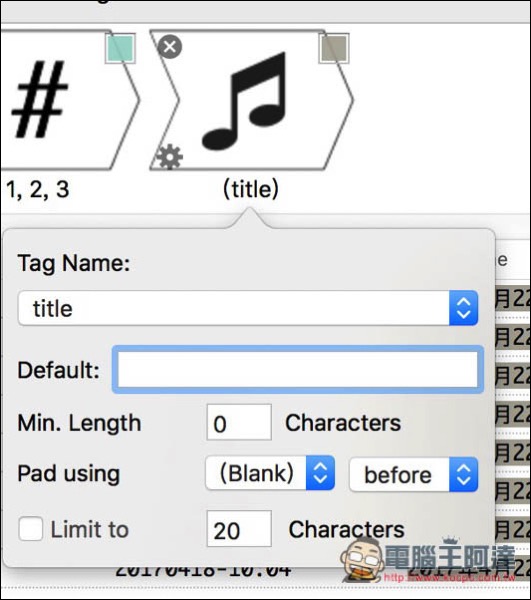Click the Limit to characters field showing 20
Viewport: 531px width, 600px height.
point(239,528)
